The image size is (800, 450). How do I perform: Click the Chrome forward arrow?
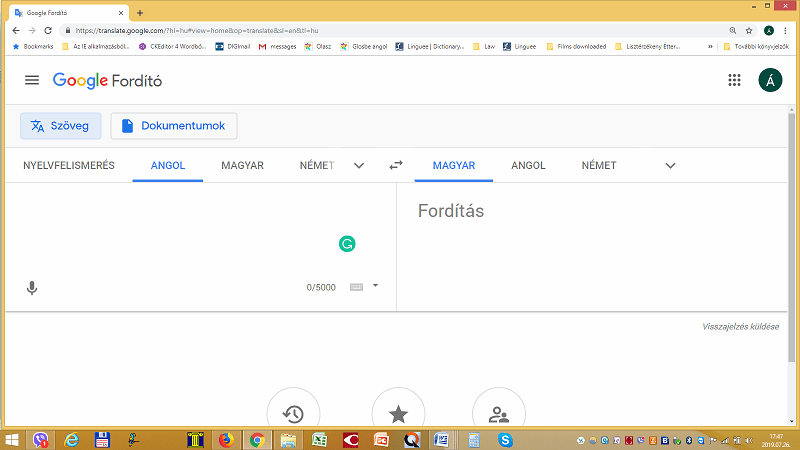(x=32, y=31)
